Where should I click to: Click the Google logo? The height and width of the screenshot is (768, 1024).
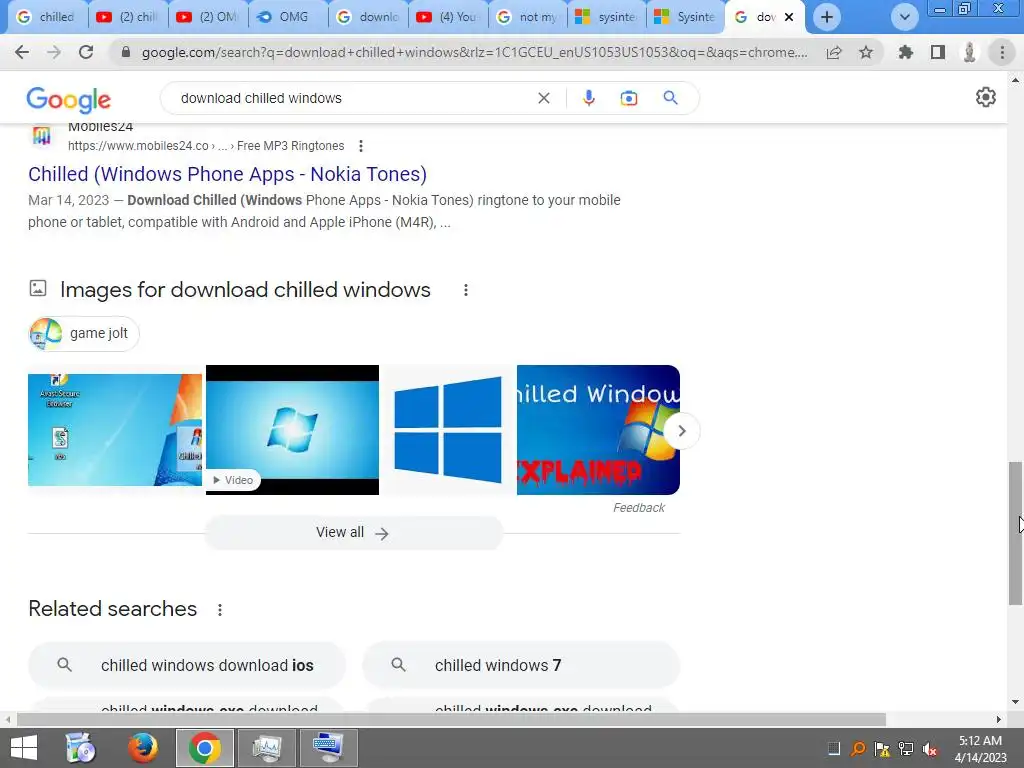pos(69,99)
